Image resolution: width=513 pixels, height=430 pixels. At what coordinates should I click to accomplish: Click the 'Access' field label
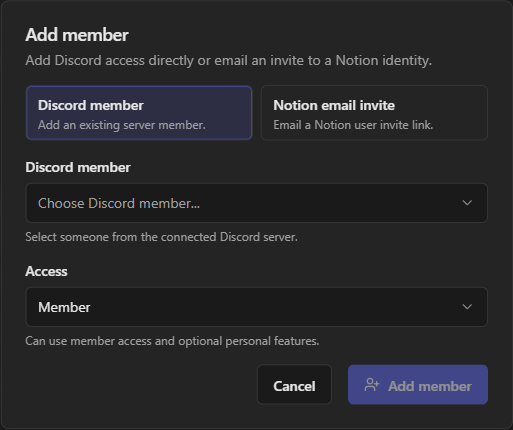(46, 271)
